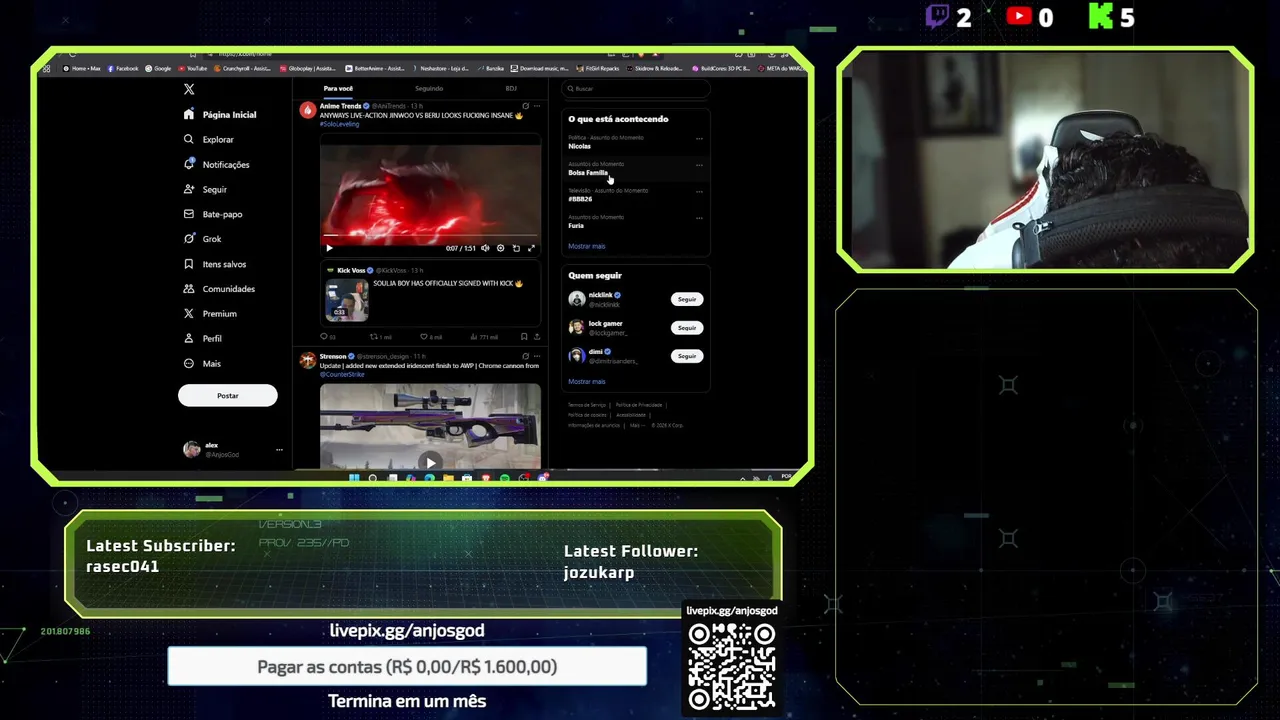Click the Grok icon on Strenson post

pyautogui.click(x=525, y=356)
